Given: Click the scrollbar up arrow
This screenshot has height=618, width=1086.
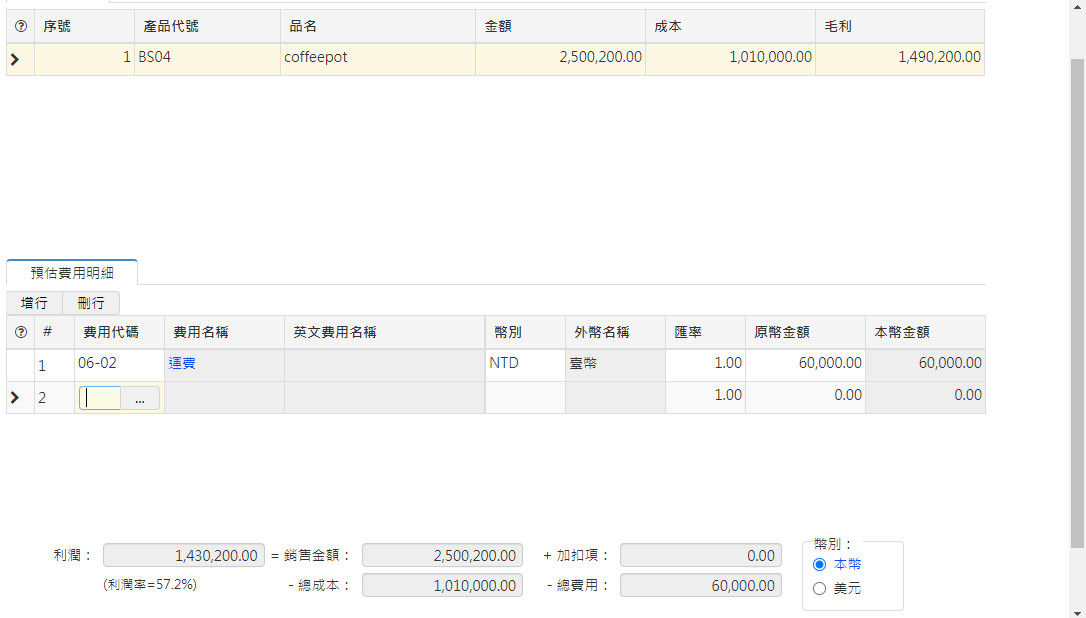Looking at the screenshot, I should coord(1078,8).
